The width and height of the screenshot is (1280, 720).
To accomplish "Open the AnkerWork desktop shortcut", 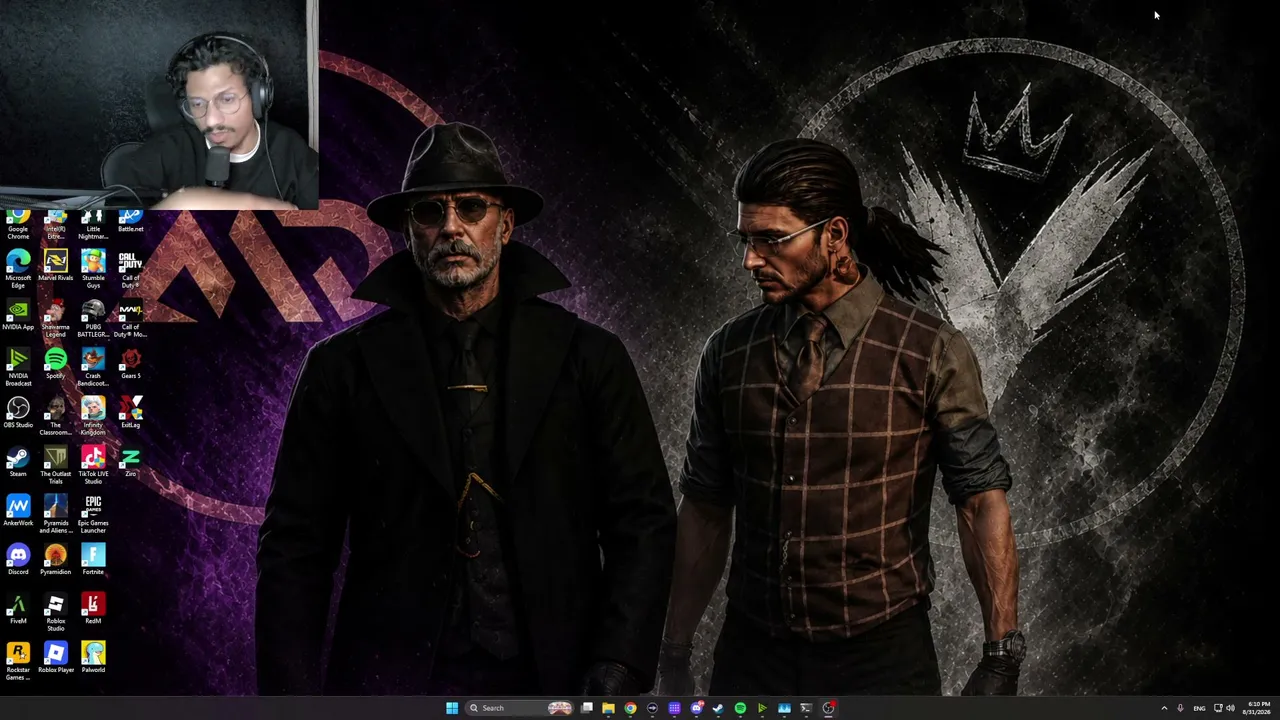I will 18,510.
